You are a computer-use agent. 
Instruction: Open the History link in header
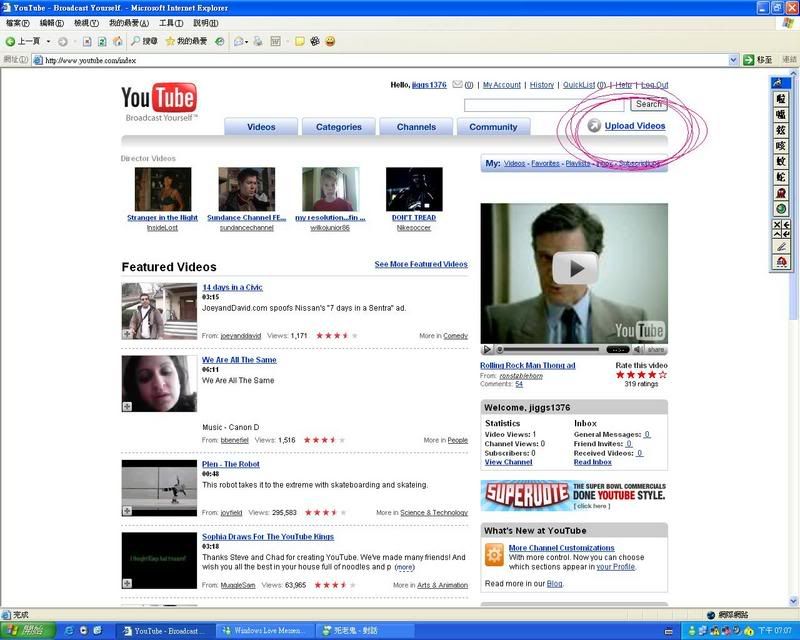[x=541, y=85]
